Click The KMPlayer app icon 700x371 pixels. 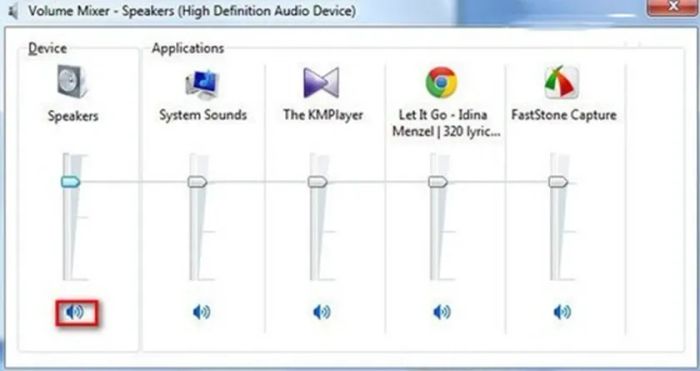(x=321, y=83)
